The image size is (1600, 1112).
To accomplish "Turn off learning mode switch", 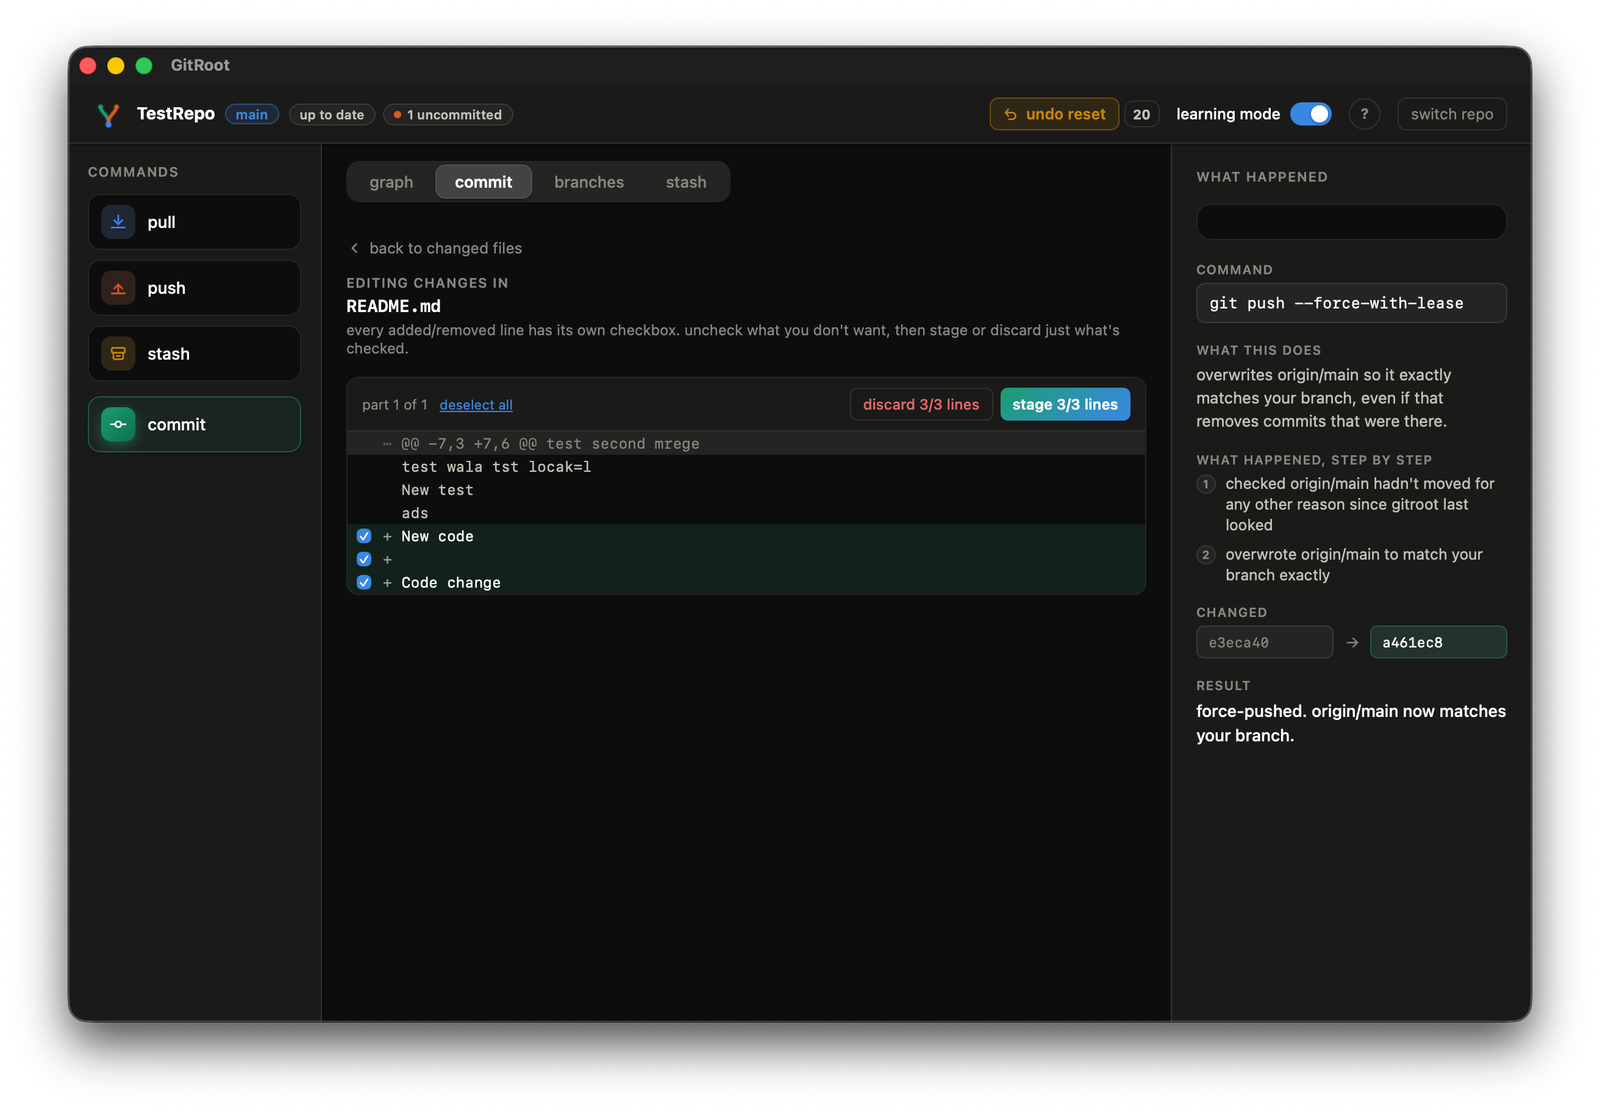I will point(1310,114).
